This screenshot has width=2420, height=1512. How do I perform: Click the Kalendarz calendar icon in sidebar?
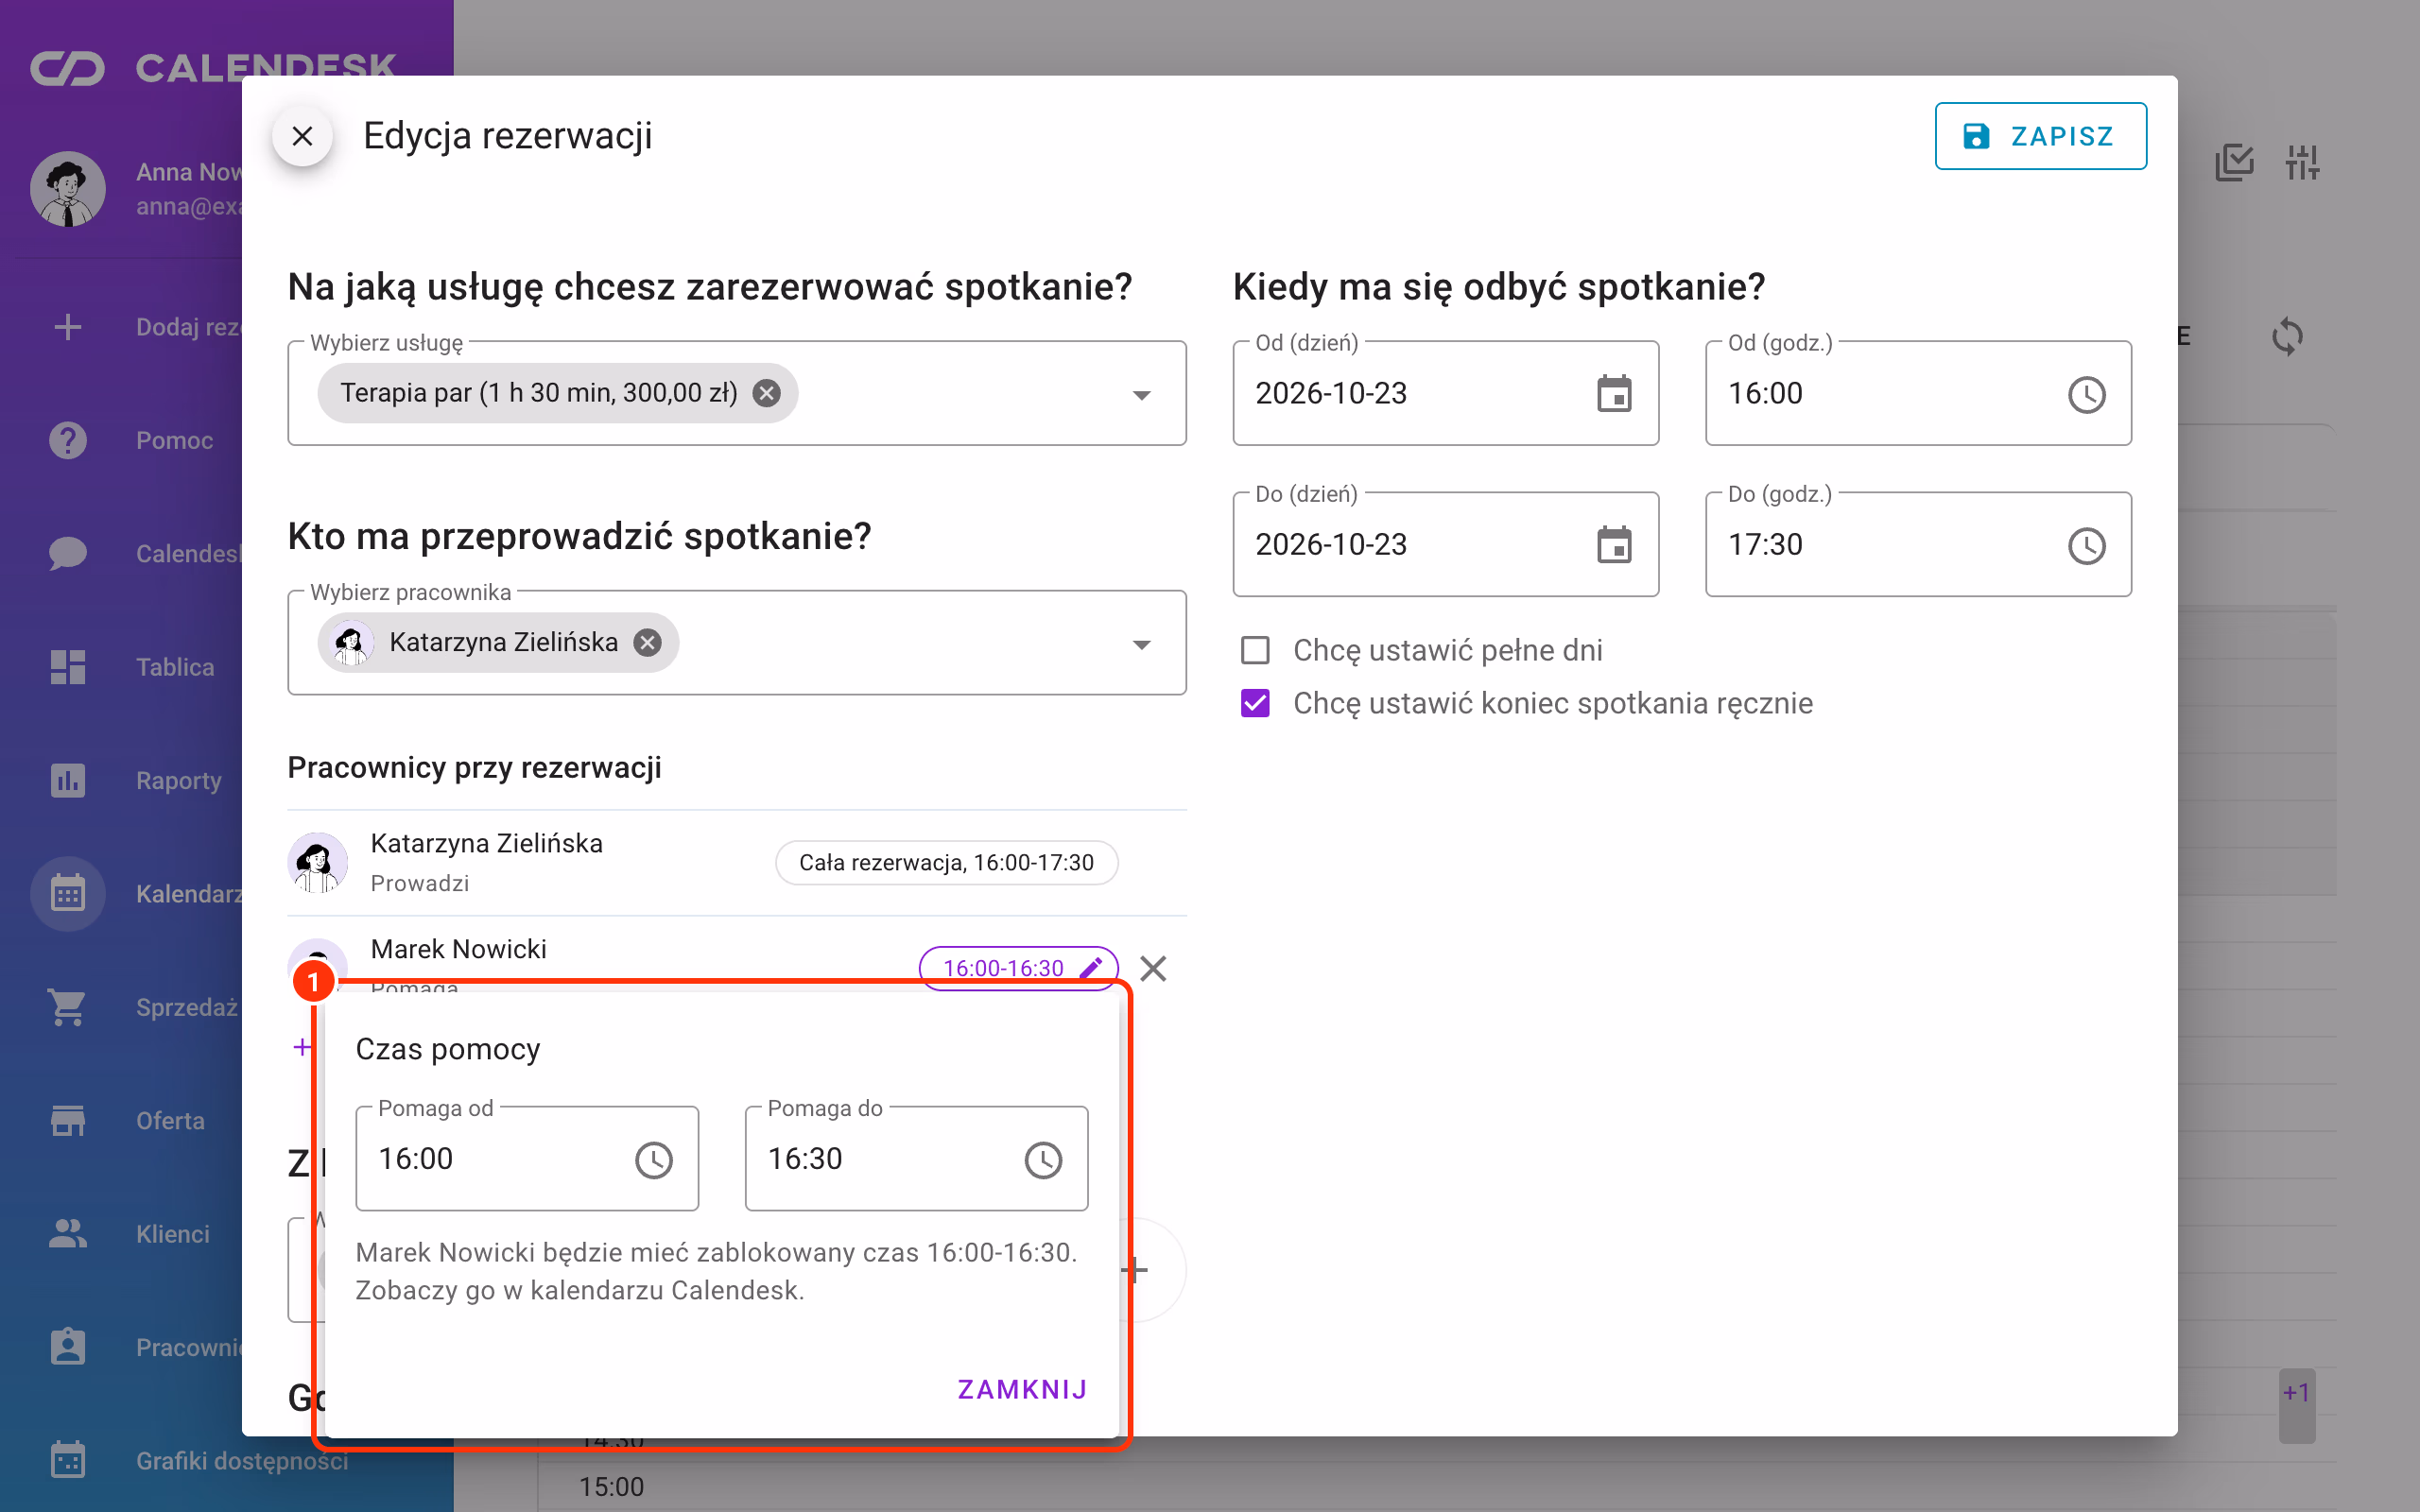[68, 894]
